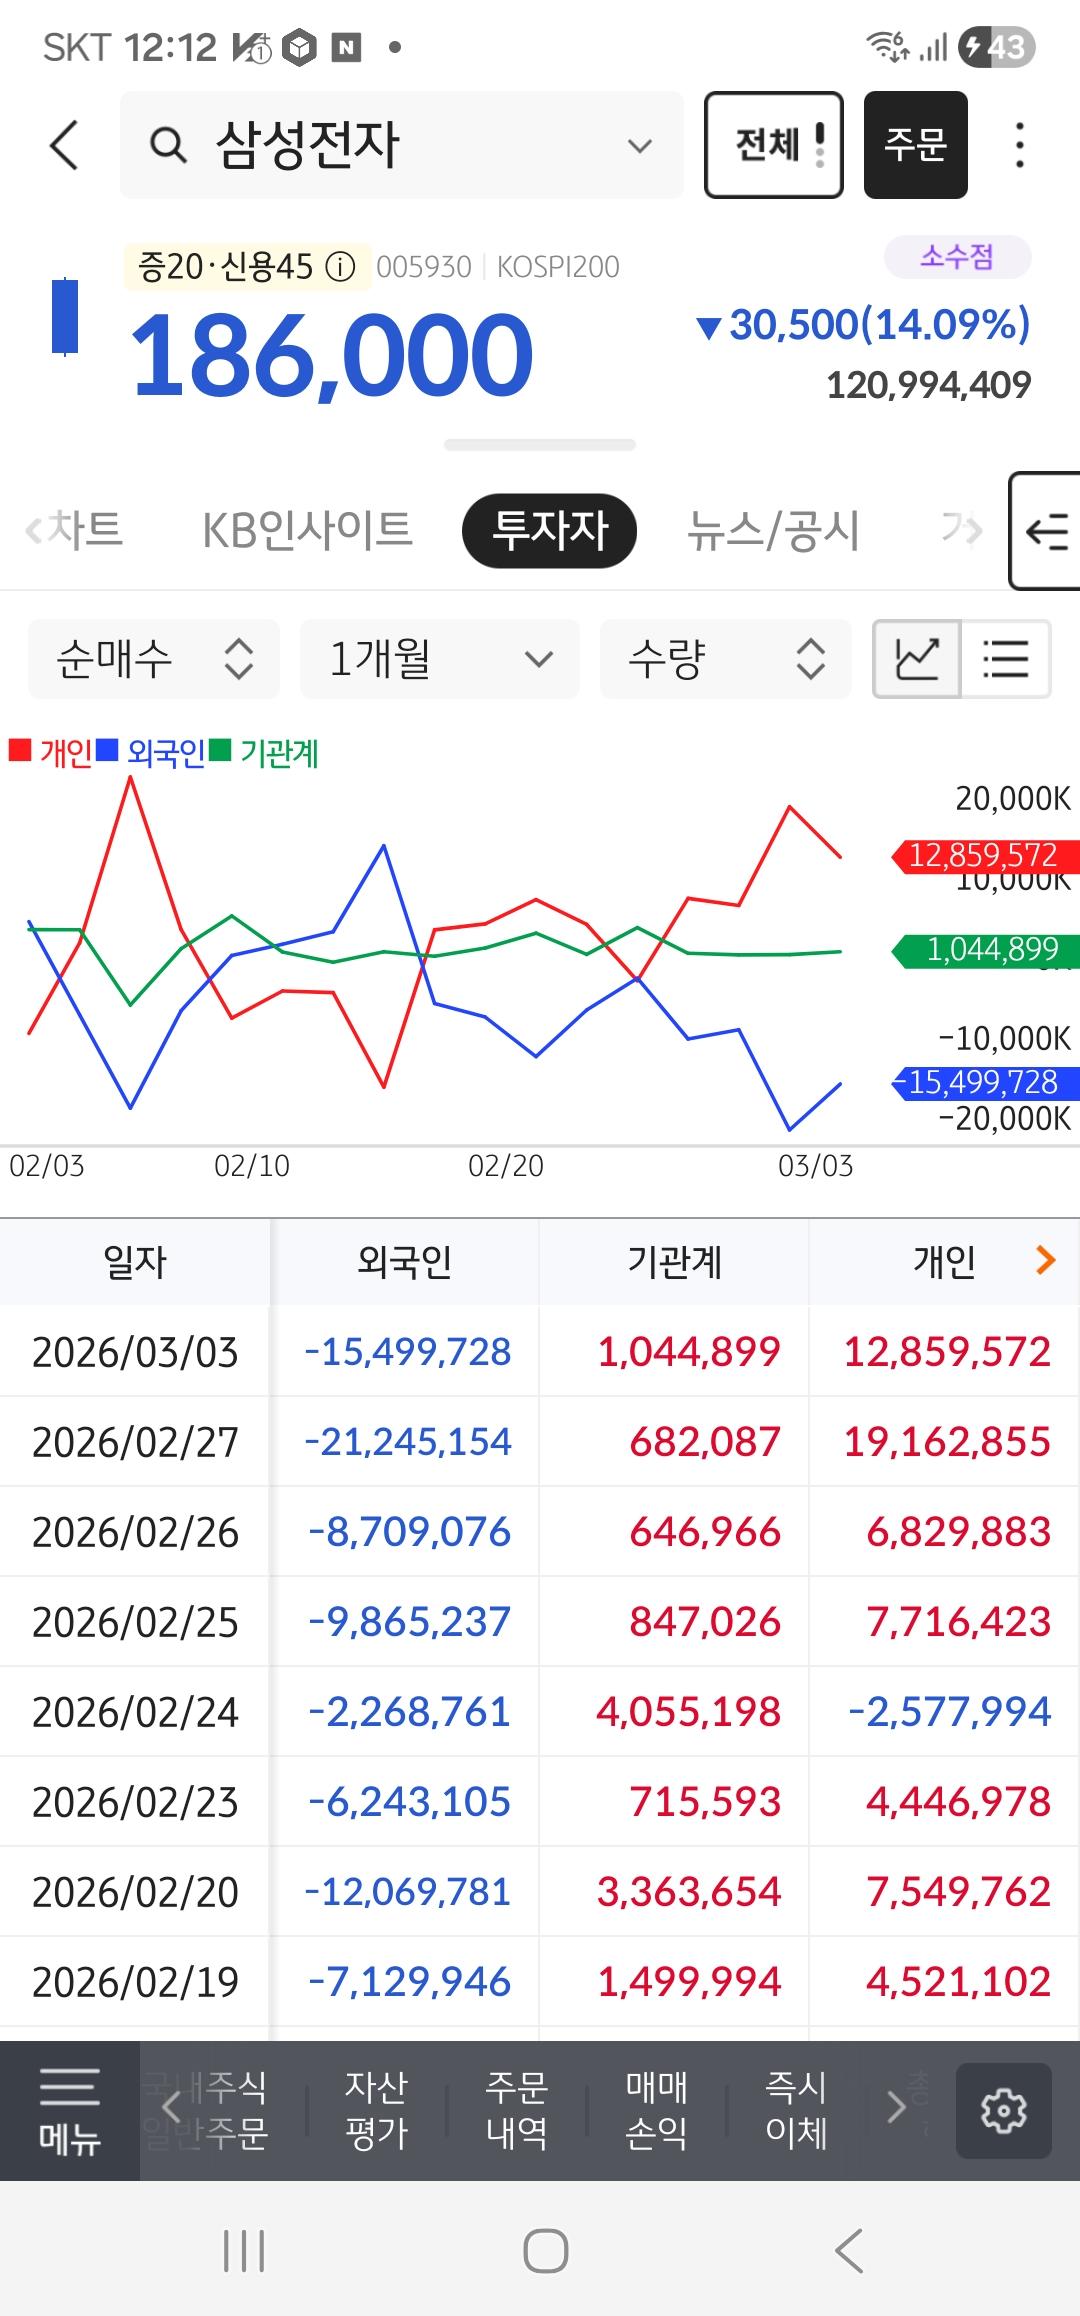The width and height of the screenshot is (1080, 2316).
Task: Open 주문내역 in bottom bar
Action: tap(516, 2110)
